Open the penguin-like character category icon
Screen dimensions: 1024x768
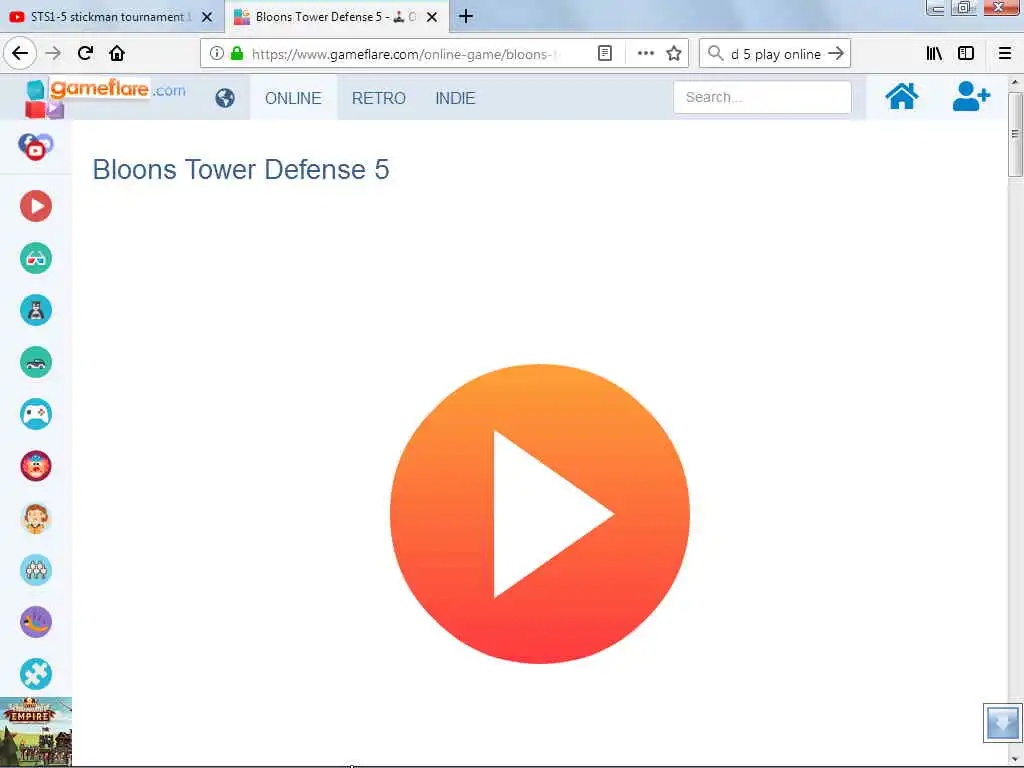tap(36, 310)
